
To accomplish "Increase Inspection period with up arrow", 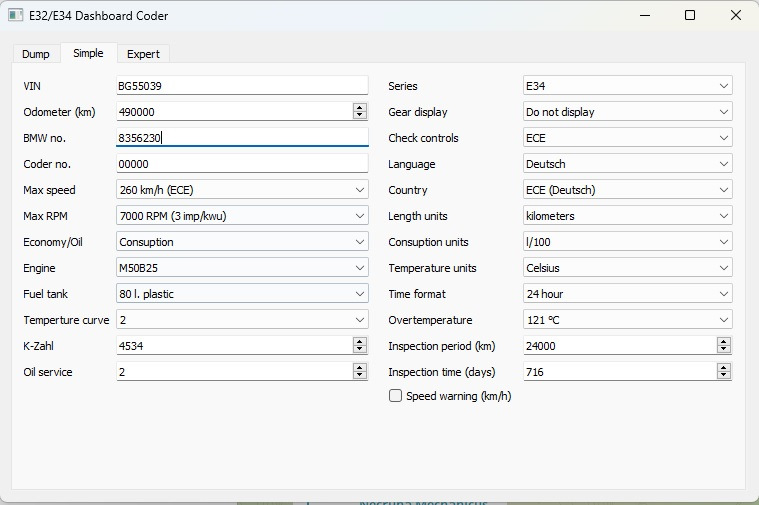I will pyautogui.click(x=724, y=342).
